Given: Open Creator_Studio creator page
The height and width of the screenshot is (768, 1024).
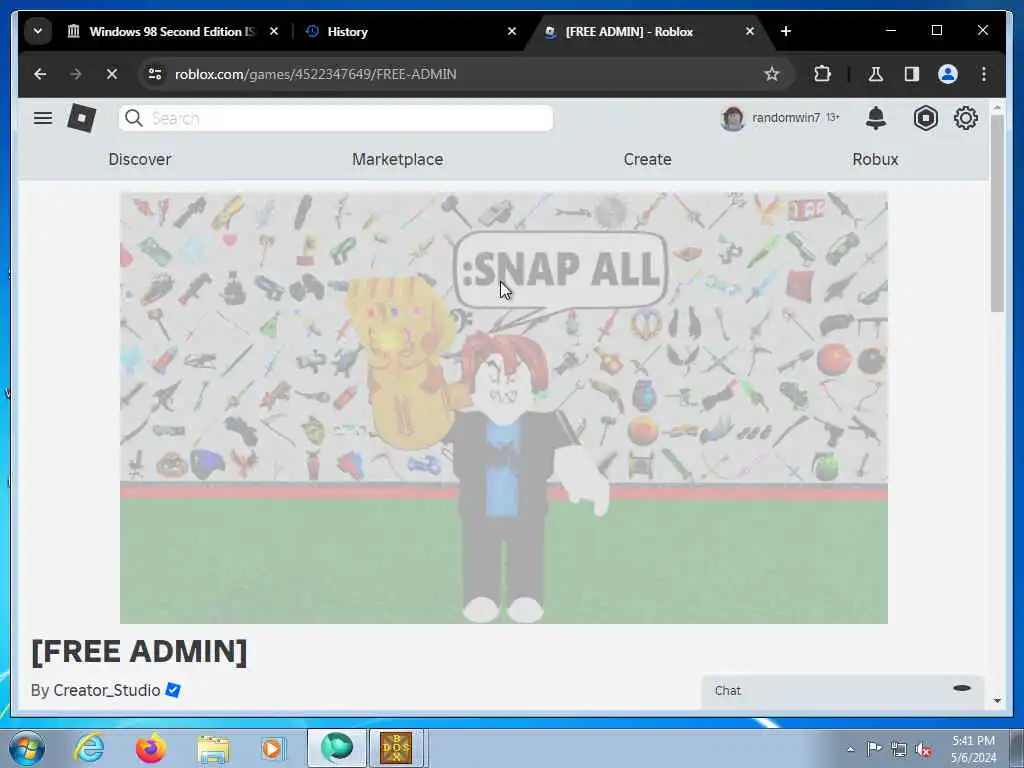Looking at the screenshot, I should click(x=106, y=690).
